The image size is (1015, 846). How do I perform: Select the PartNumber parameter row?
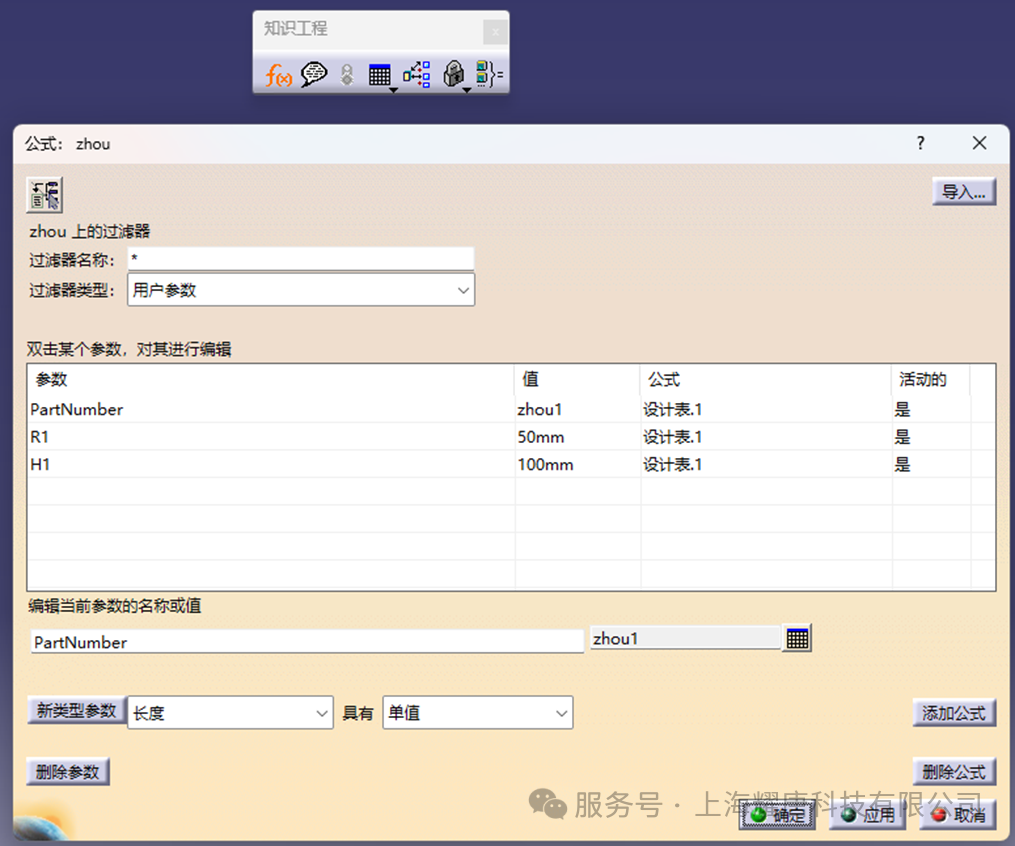[511, 409]
